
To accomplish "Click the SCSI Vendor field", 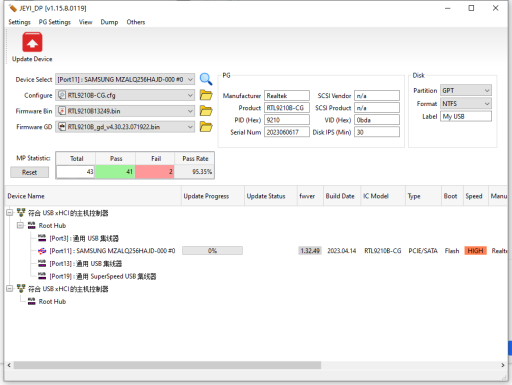I will point(377,96).
